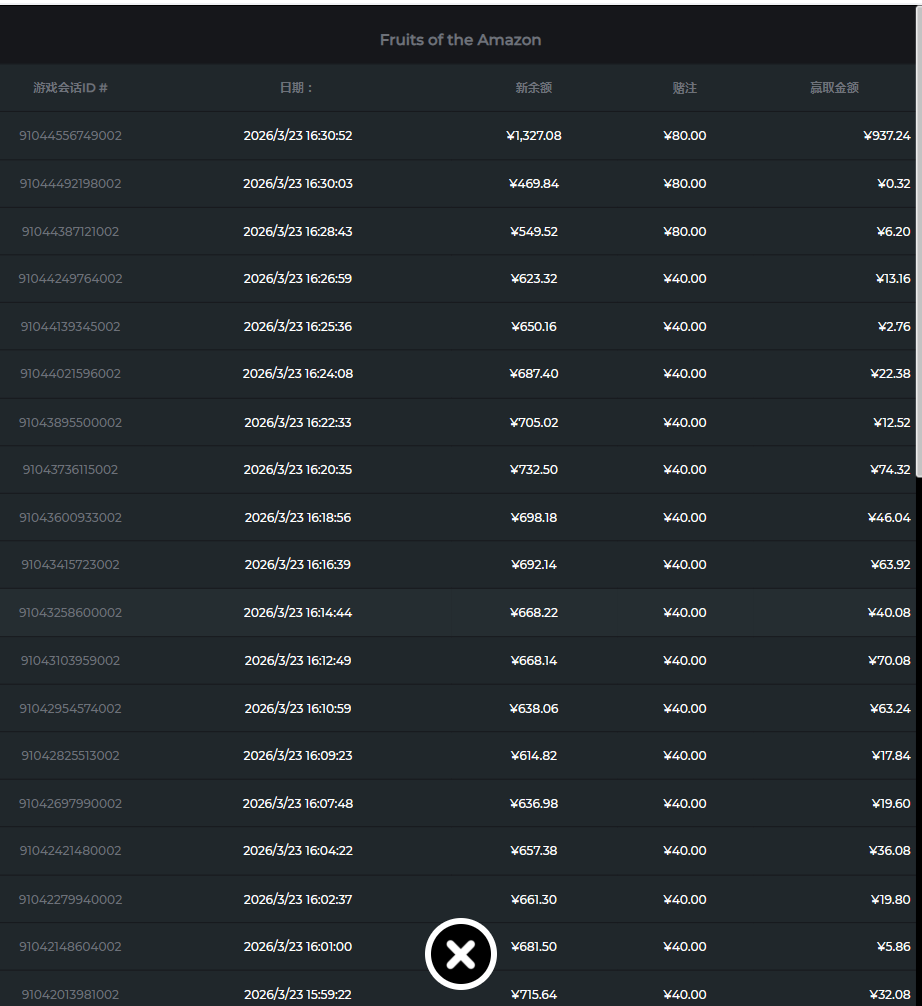Open game session ID 91044249764002
The height and width of the screenshot is (1006, 922).
tap(70, 279)
